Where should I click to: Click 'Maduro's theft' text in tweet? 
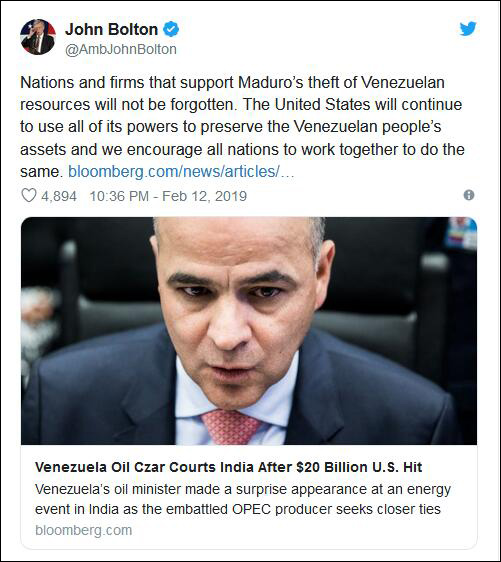[x=297, y=82]
